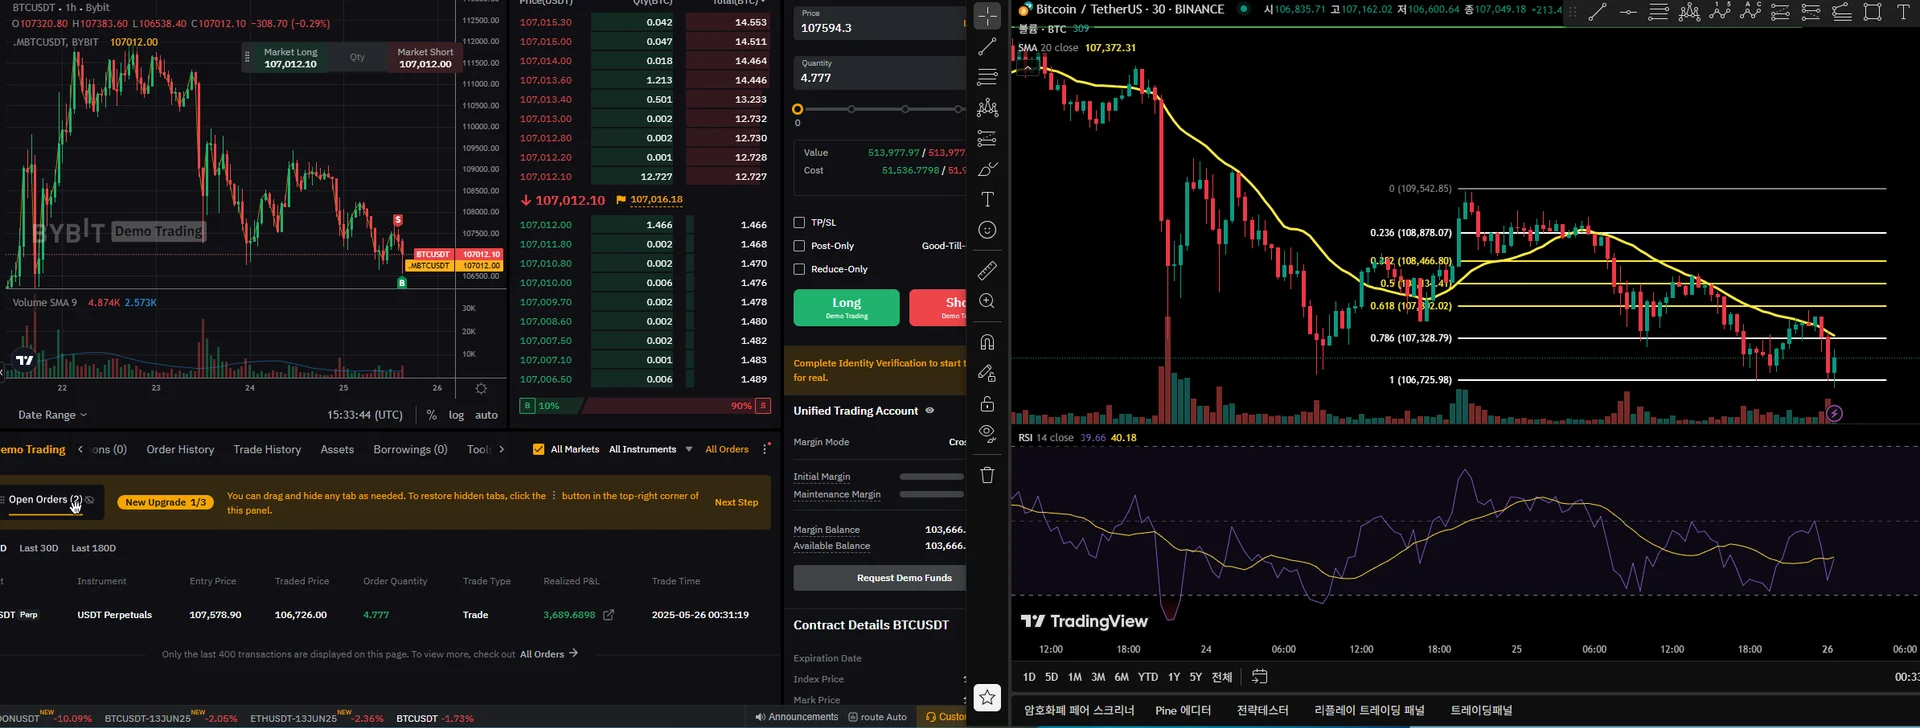Toggle log scale on Bybit chart
The height and width of the screenshot is (728, 1920).
click(456, 415)
